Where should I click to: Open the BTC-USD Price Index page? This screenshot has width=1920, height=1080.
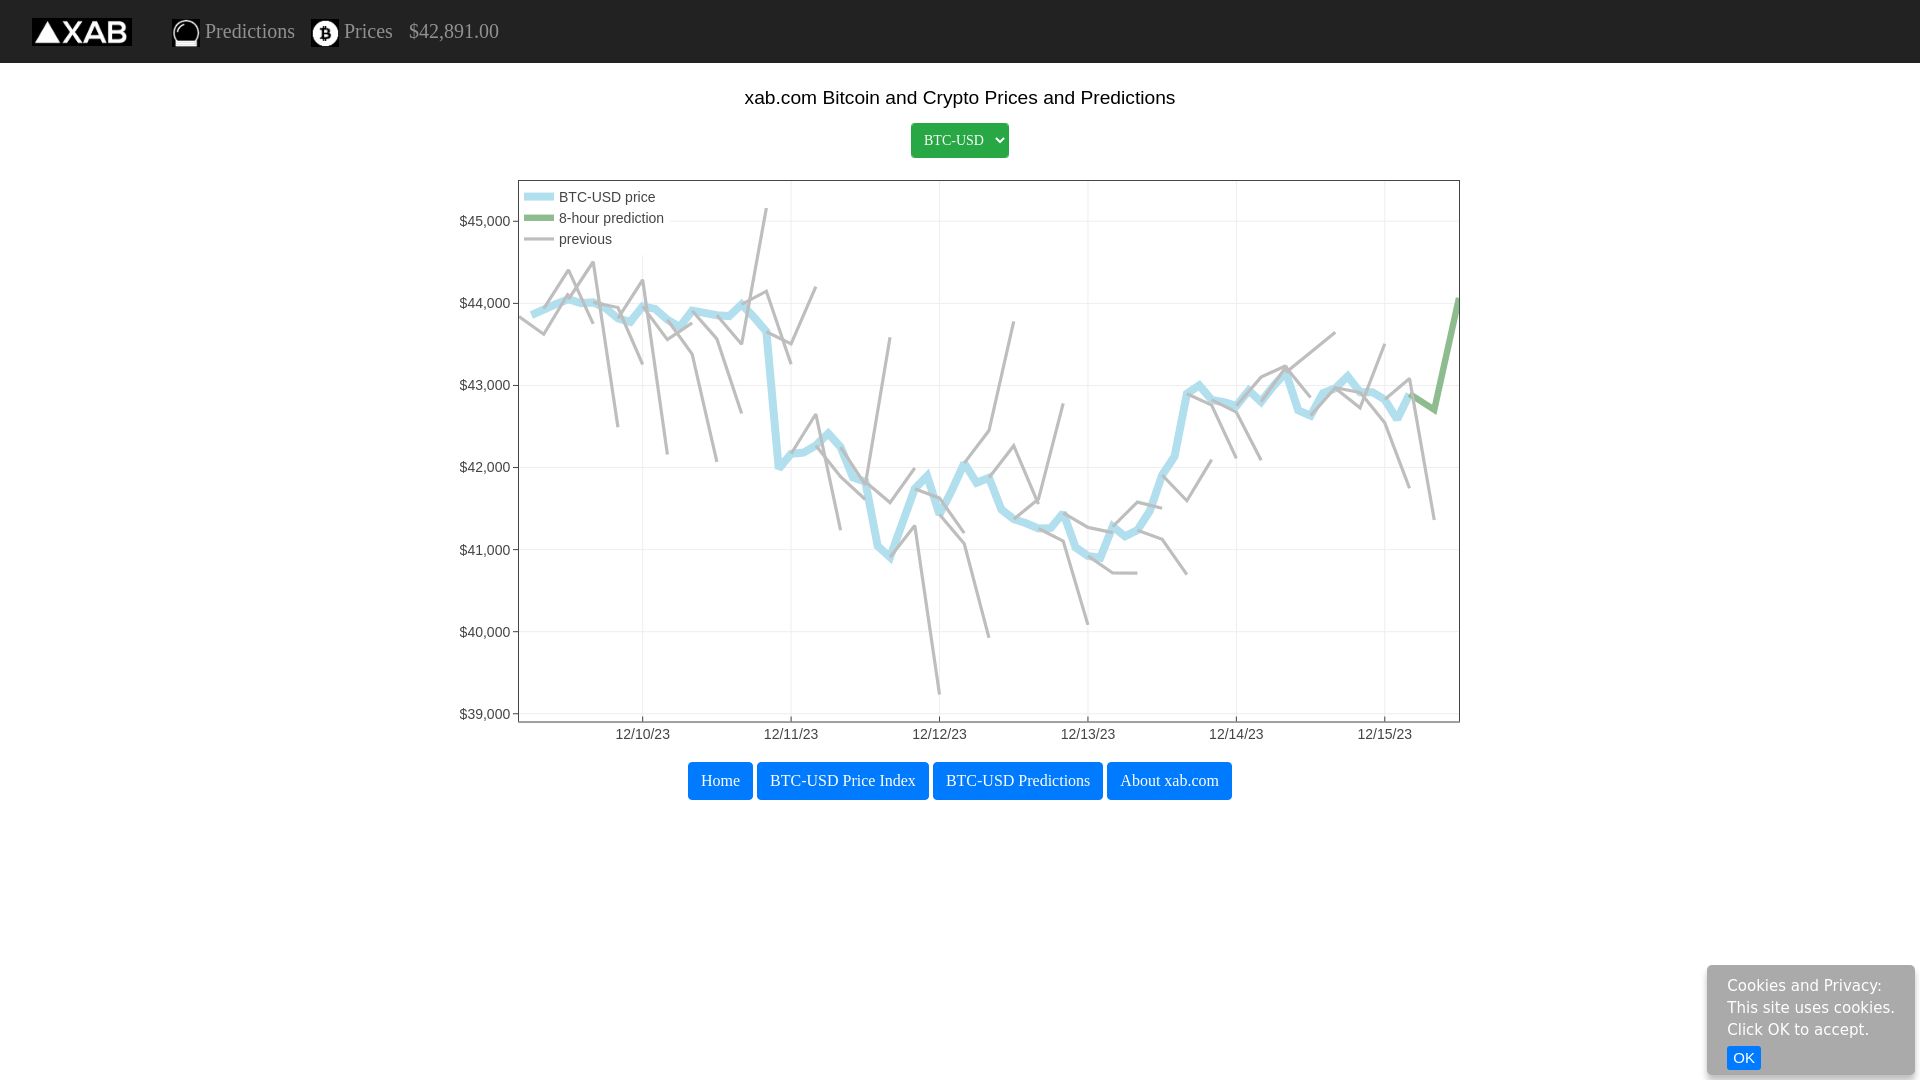click(x=842, y=781)
